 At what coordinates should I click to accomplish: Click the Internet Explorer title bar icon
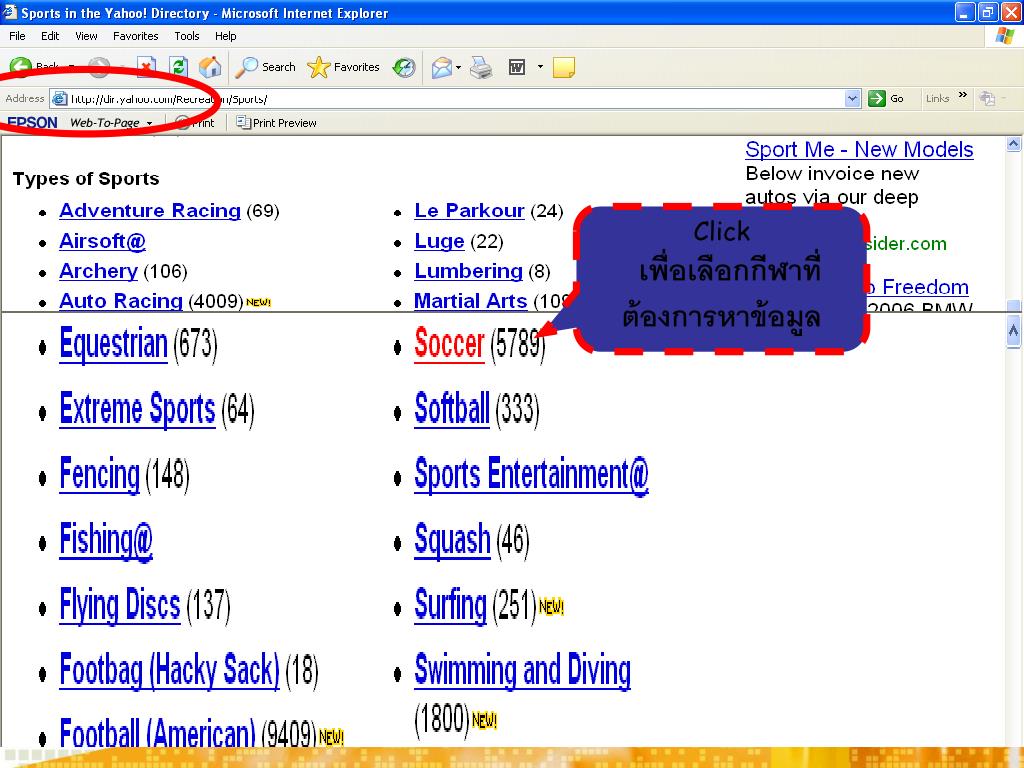point(9,12)
